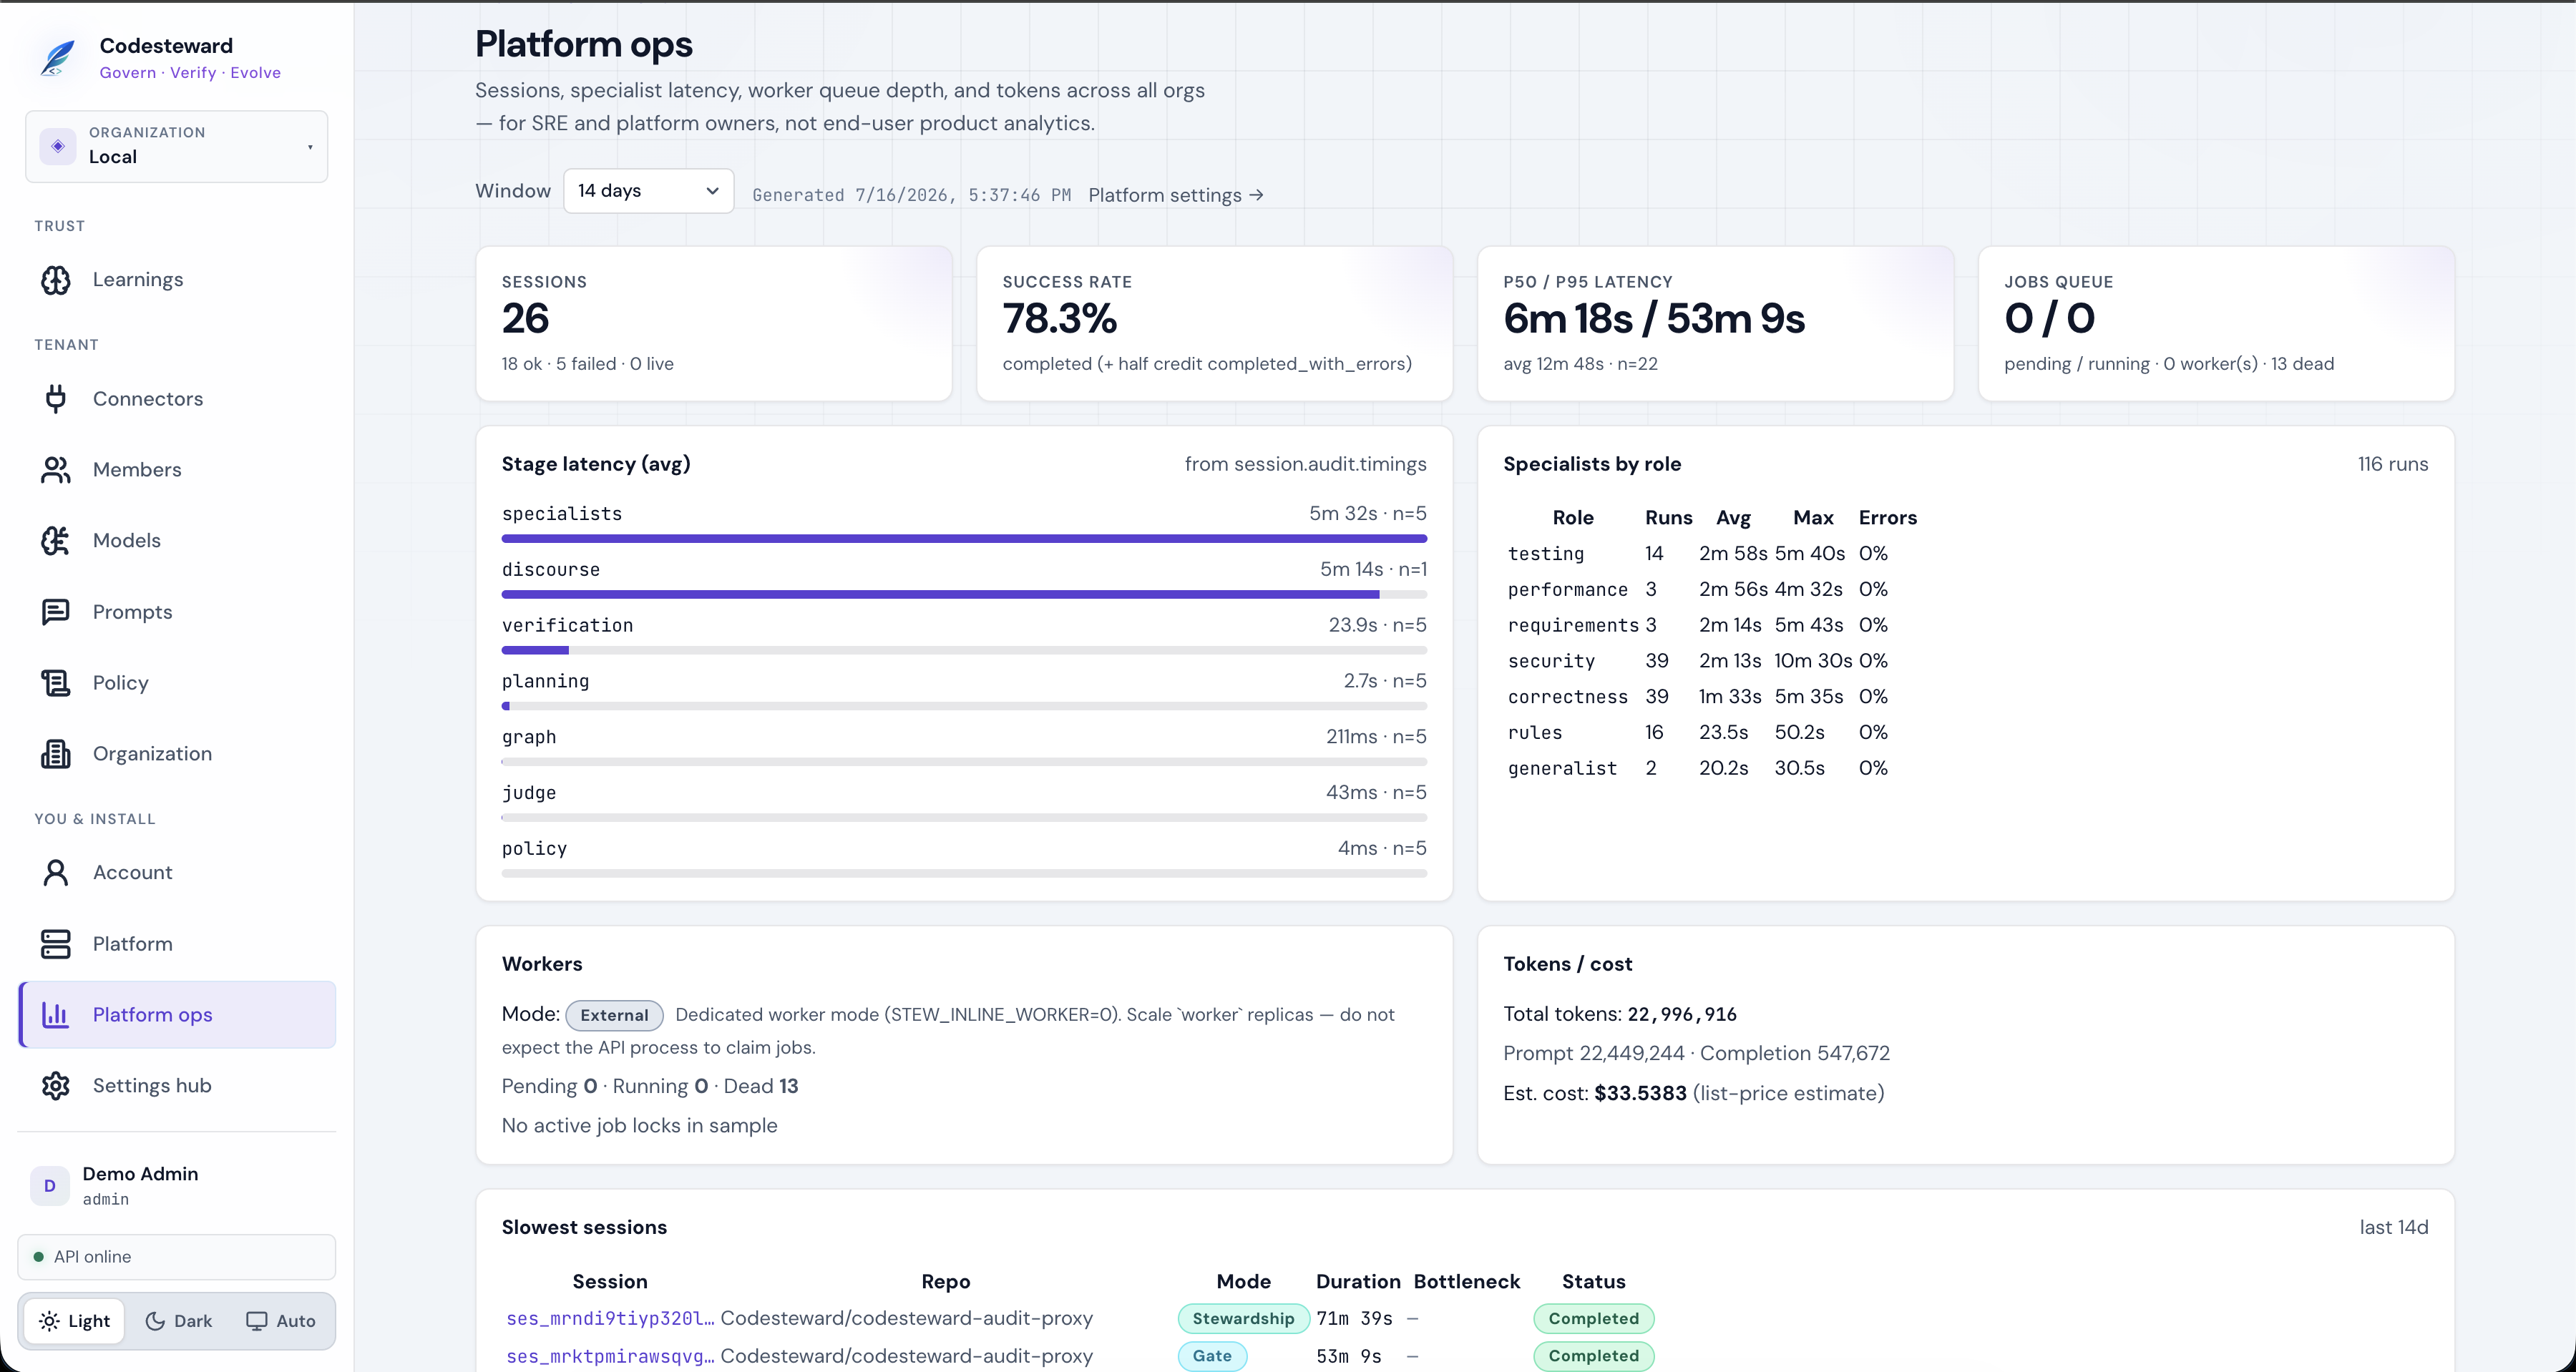Click the Completed status for 71m 39s session
The height and width of the screenshot is (1372, 2576).
[1594, 1319]
